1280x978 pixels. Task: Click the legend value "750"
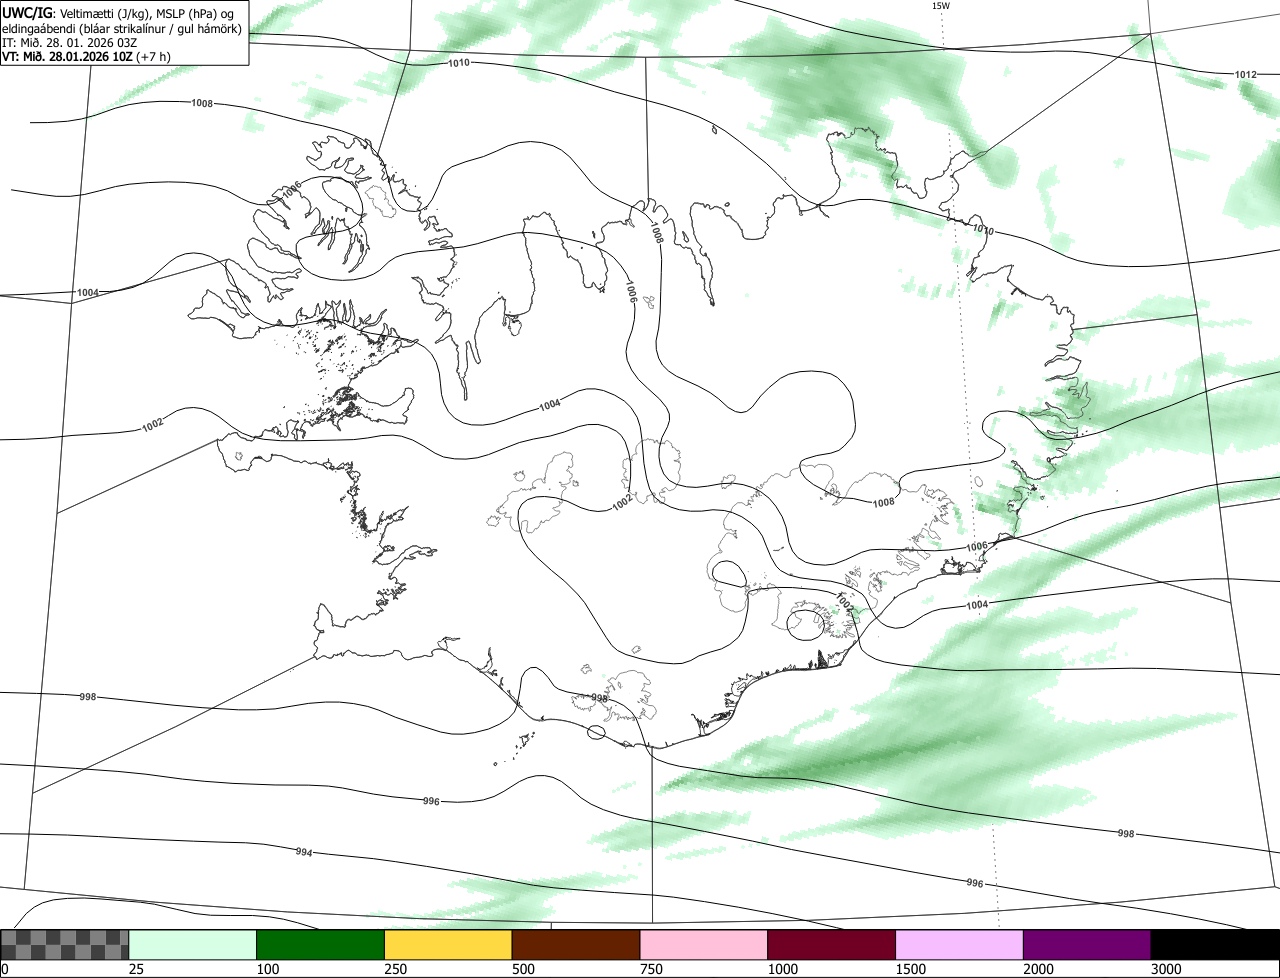(651, 968)
